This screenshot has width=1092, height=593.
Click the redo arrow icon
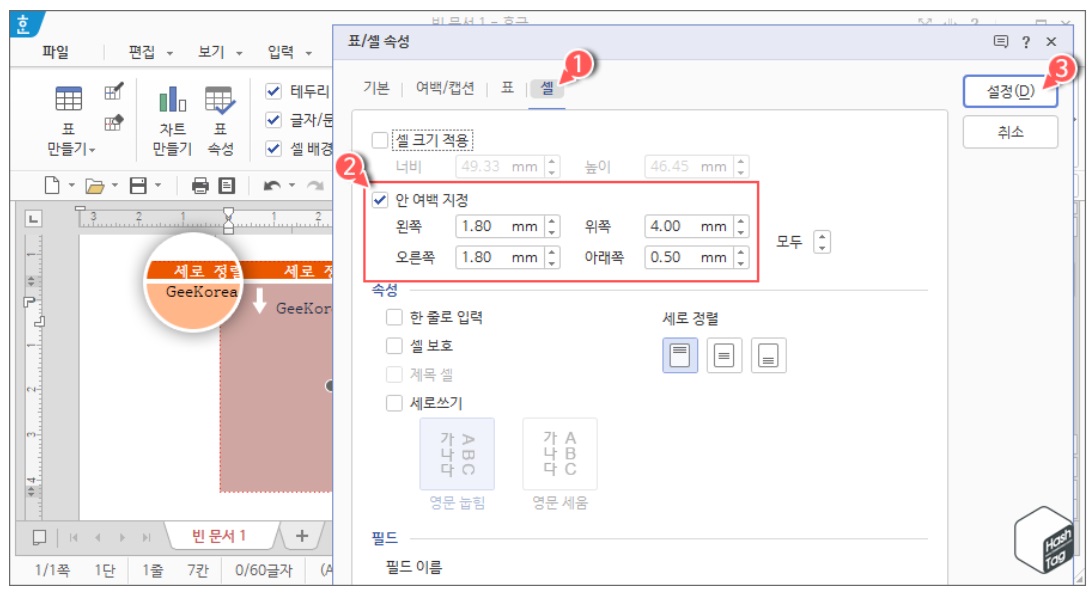[315, 185]
